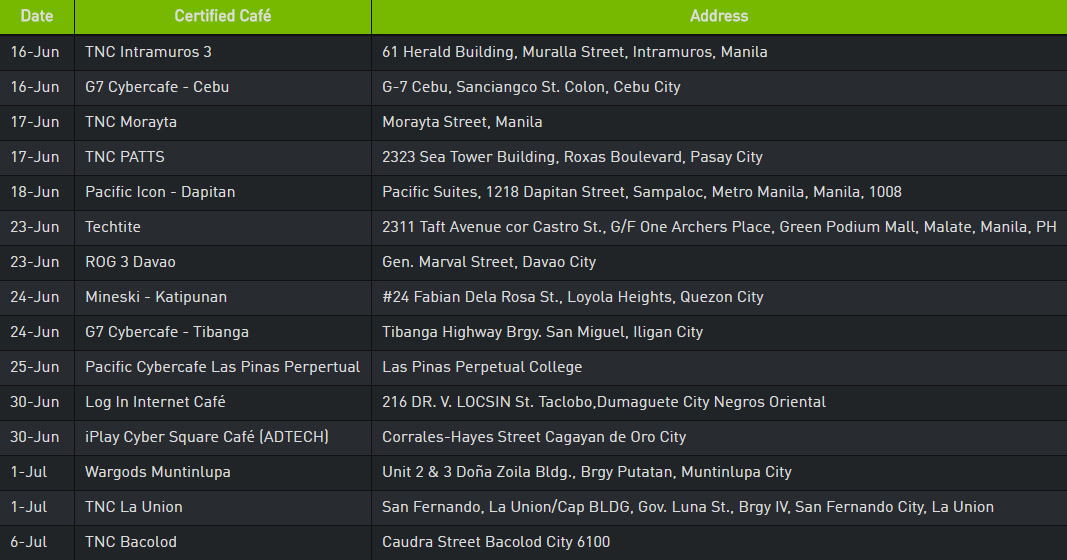
Task: Select iPlay Cyber Square Café (ADTECH) cell
Action: tap(223, 438)
